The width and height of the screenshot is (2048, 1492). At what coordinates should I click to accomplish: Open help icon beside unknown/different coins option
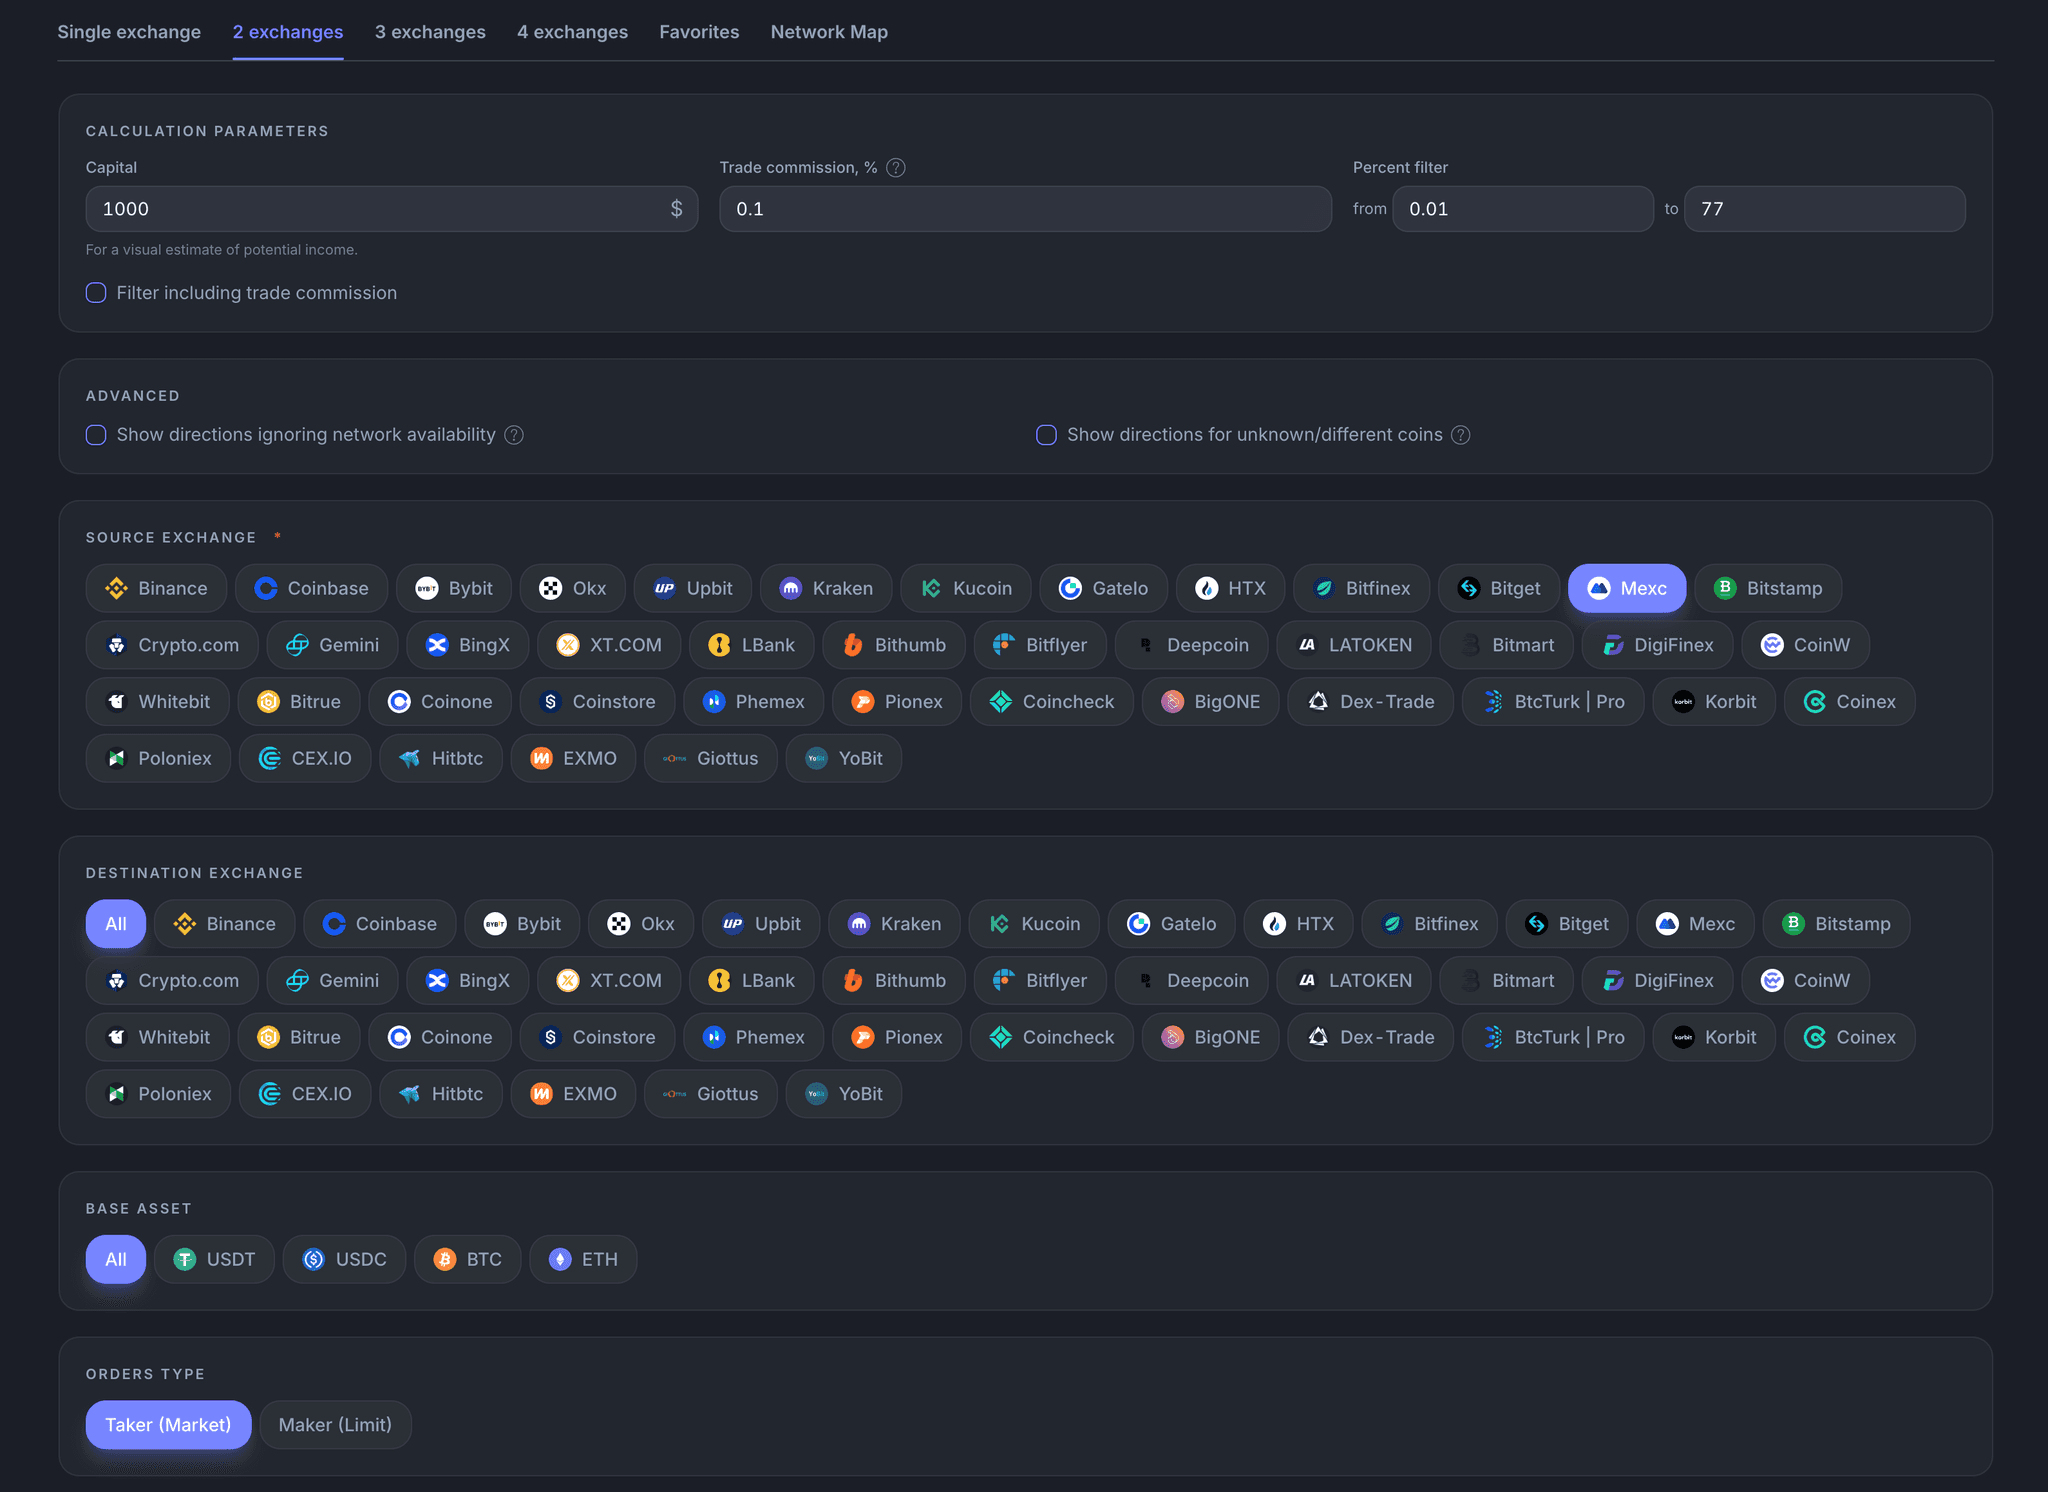coord(1461,435)
